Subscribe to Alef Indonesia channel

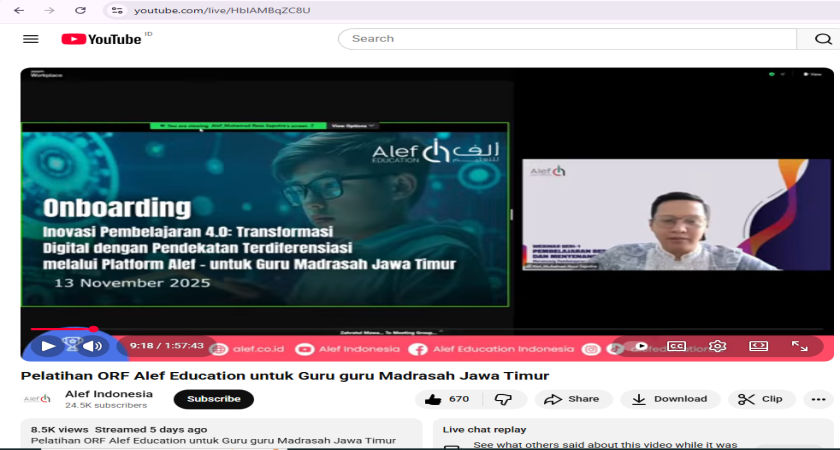(213, 399)
